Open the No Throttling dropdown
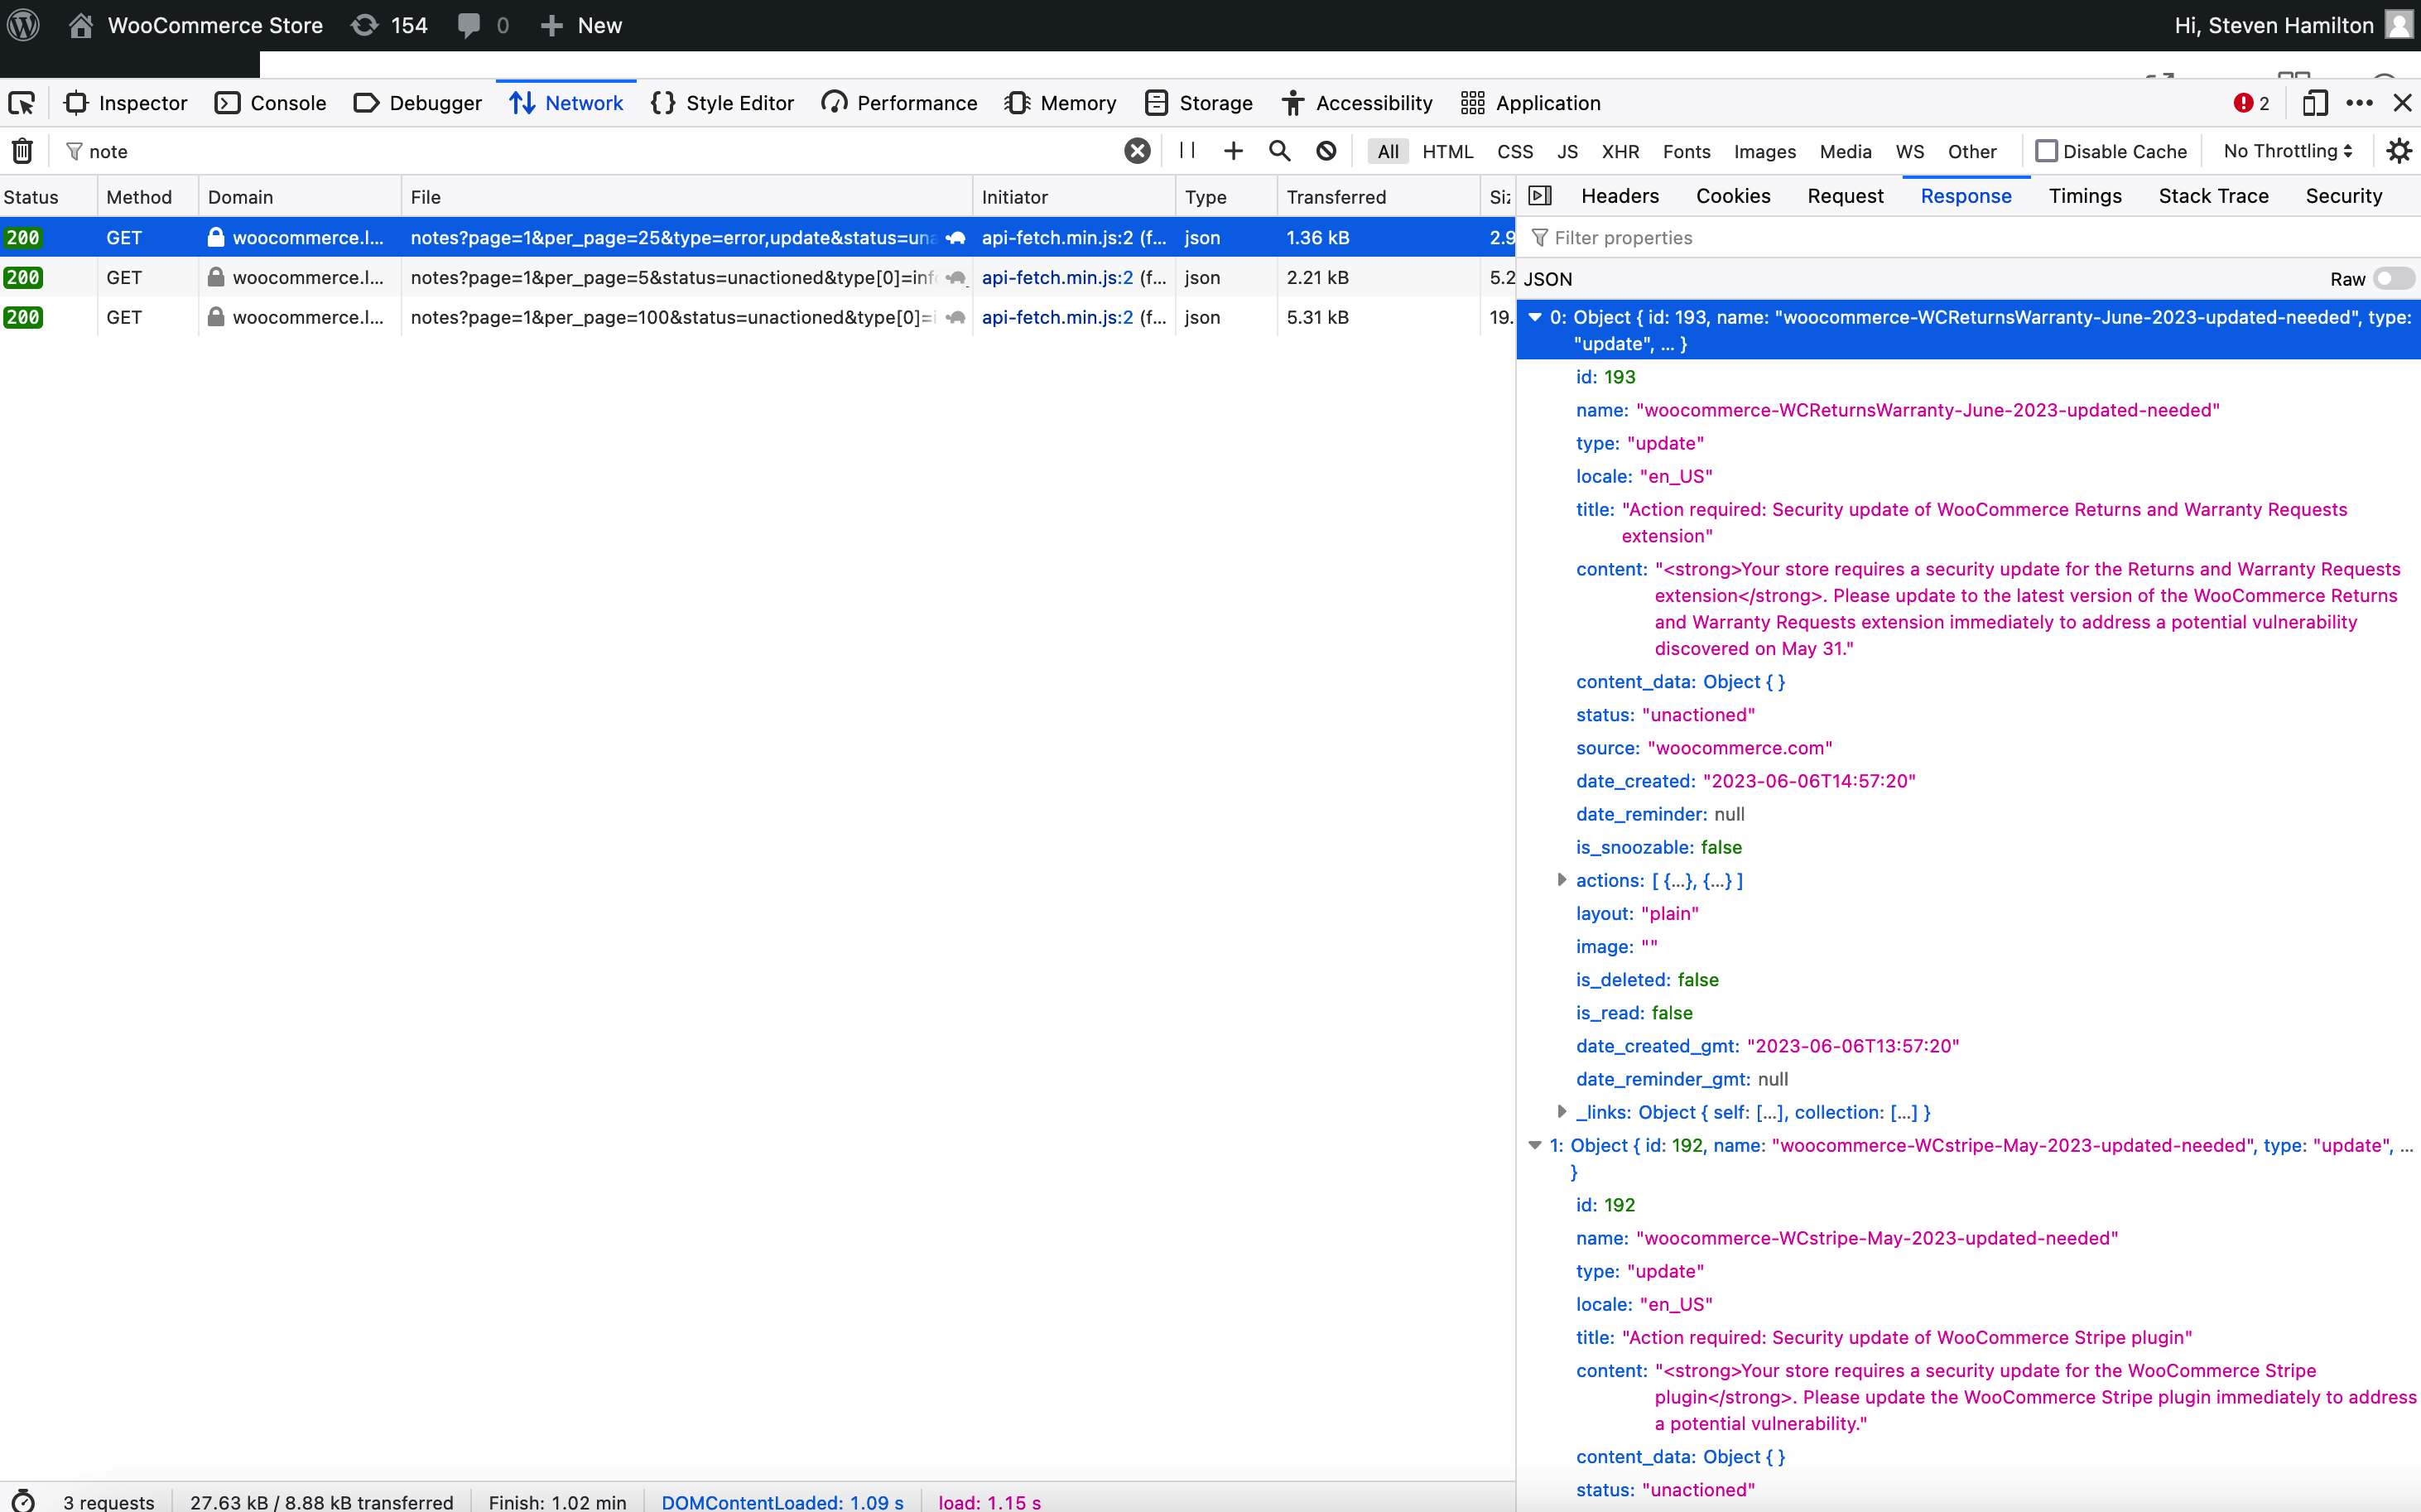 (2285, 151)
